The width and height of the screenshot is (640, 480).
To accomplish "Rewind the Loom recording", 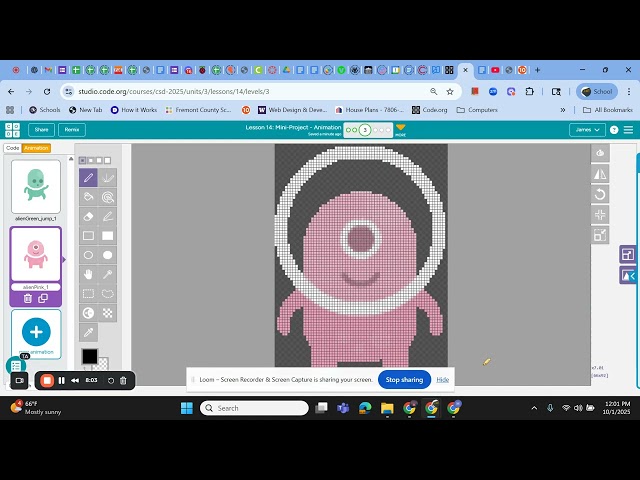I will click(75, 380).
